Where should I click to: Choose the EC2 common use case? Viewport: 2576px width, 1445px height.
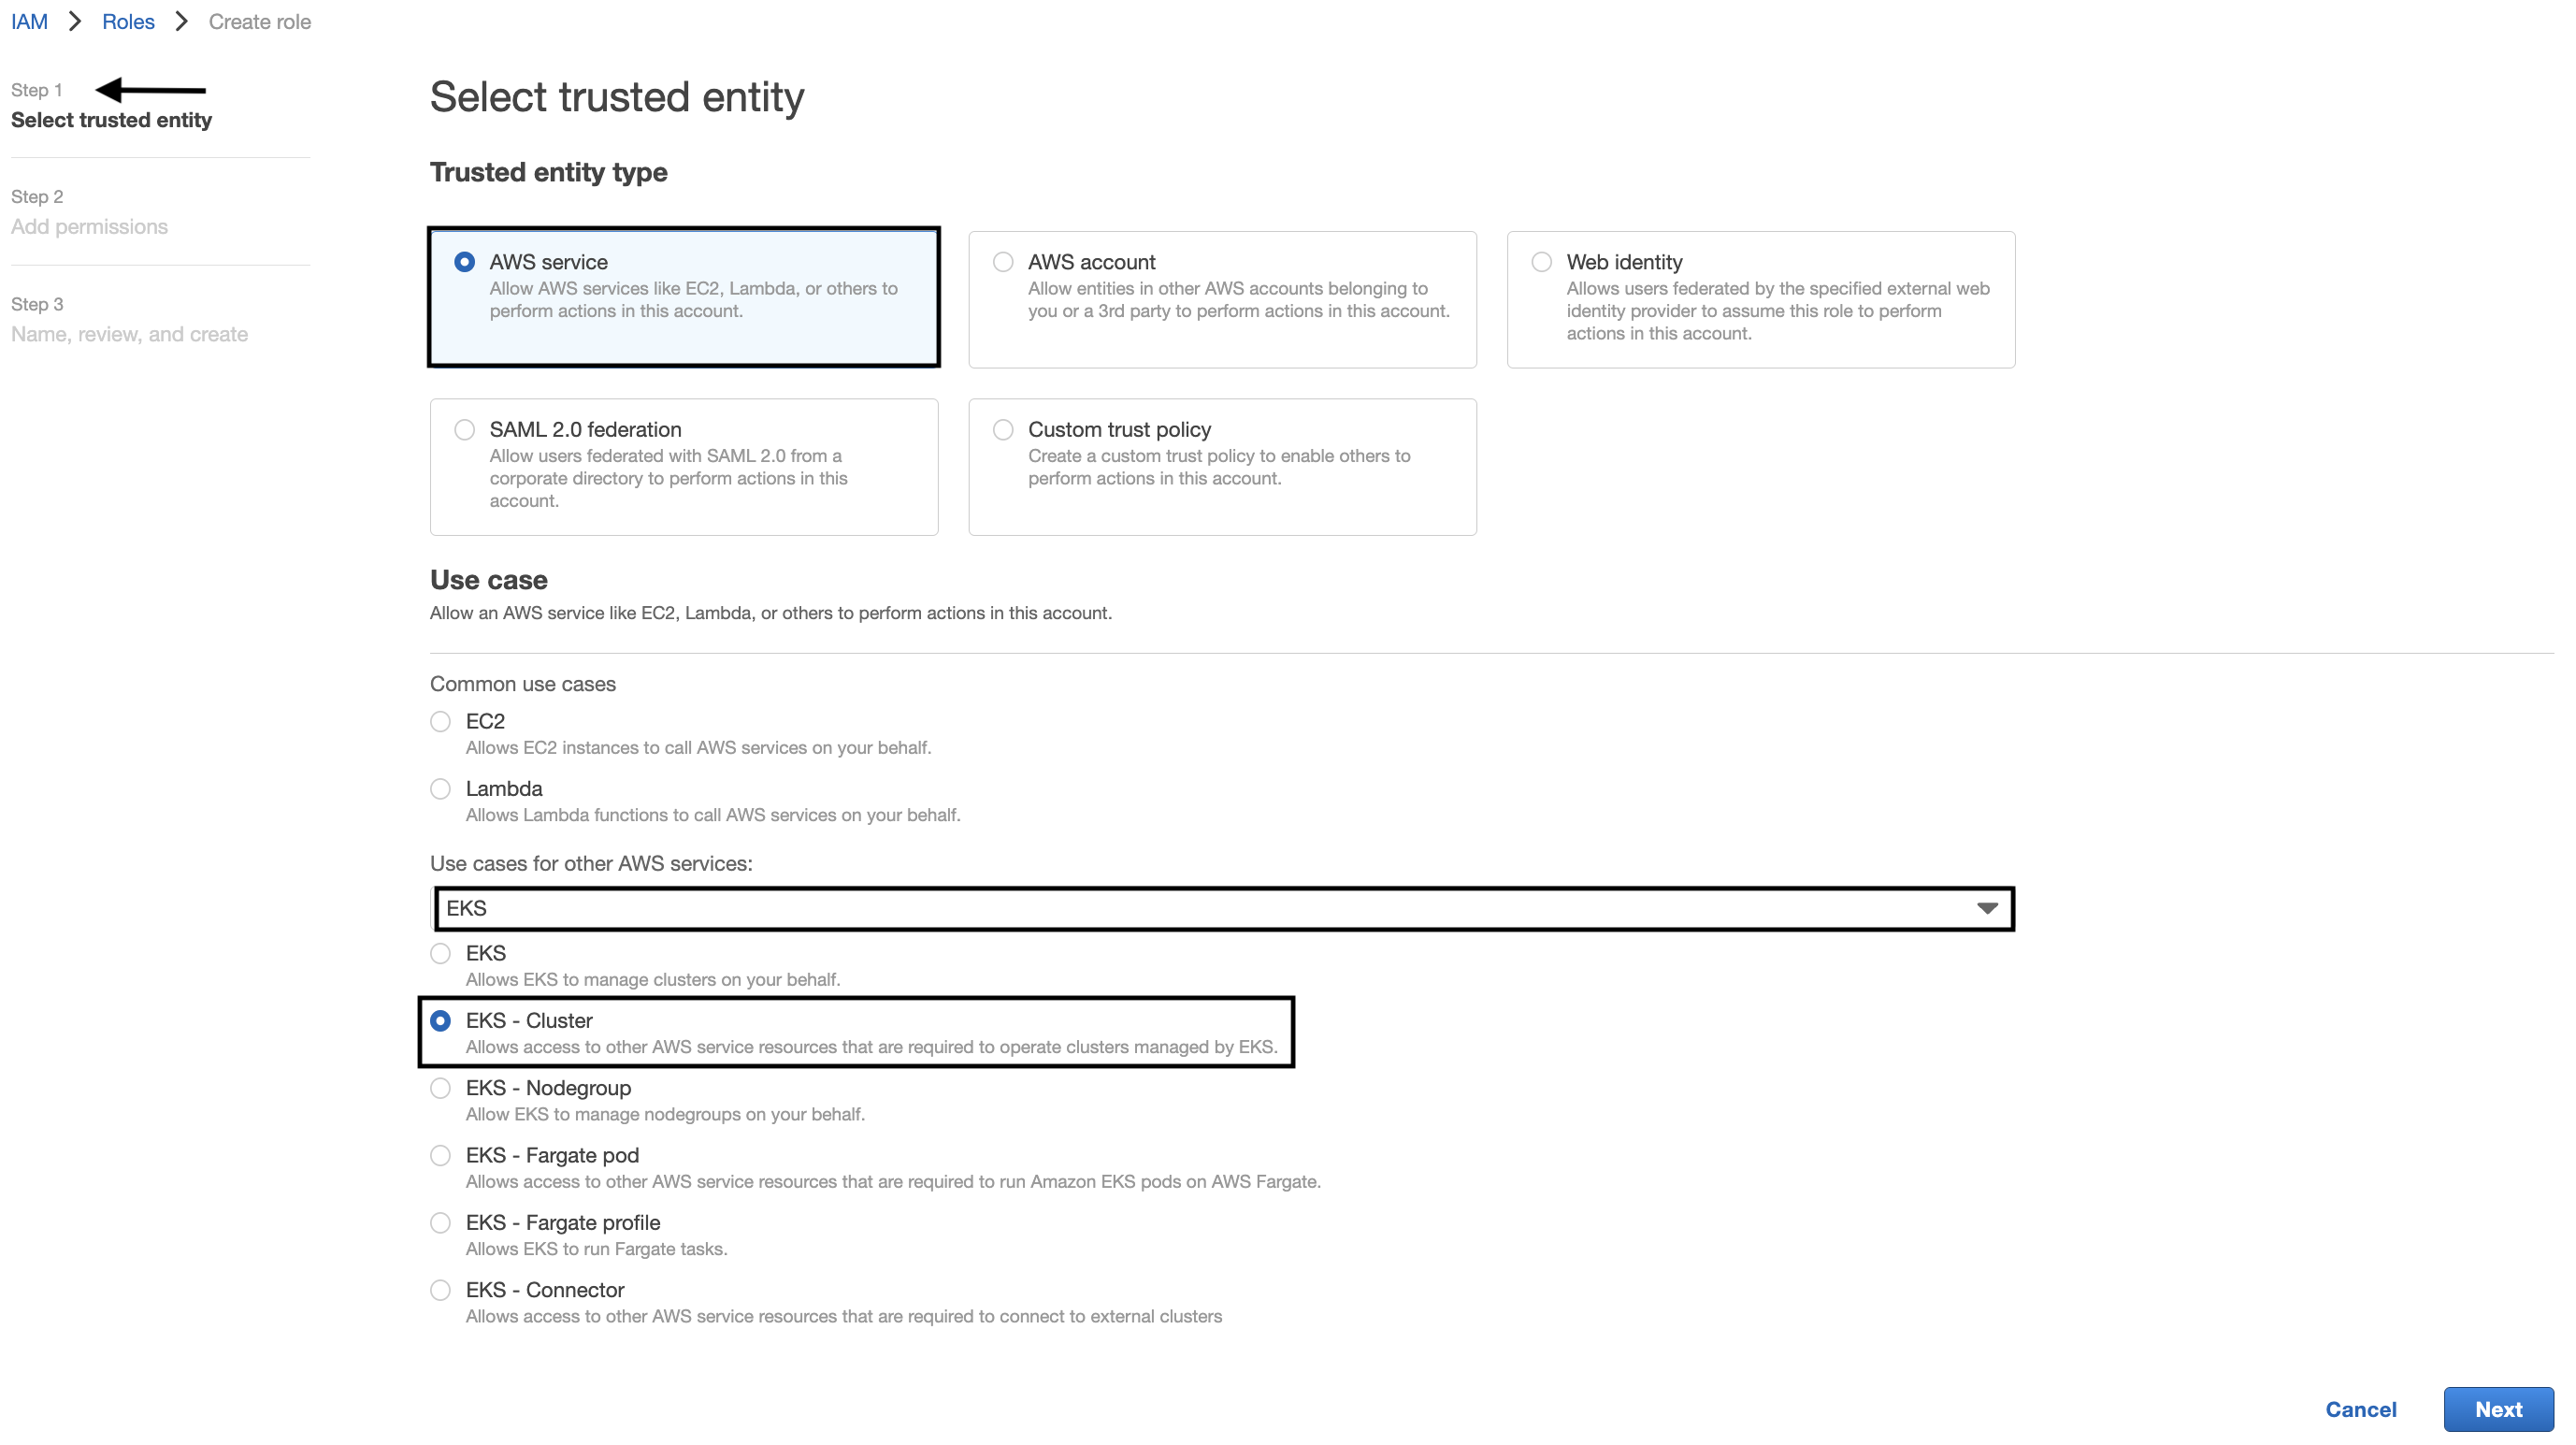point(440,721)
